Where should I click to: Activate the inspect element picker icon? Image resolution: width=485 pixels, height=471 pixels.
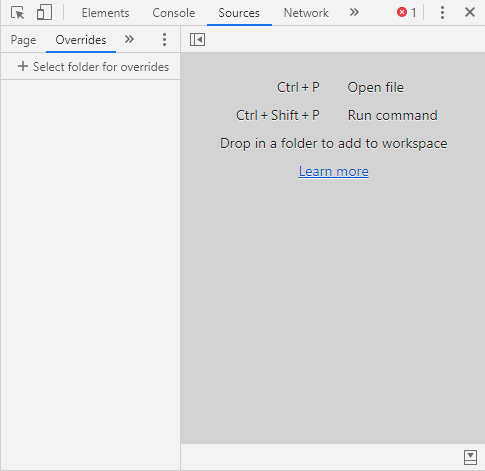pos(17,13)
